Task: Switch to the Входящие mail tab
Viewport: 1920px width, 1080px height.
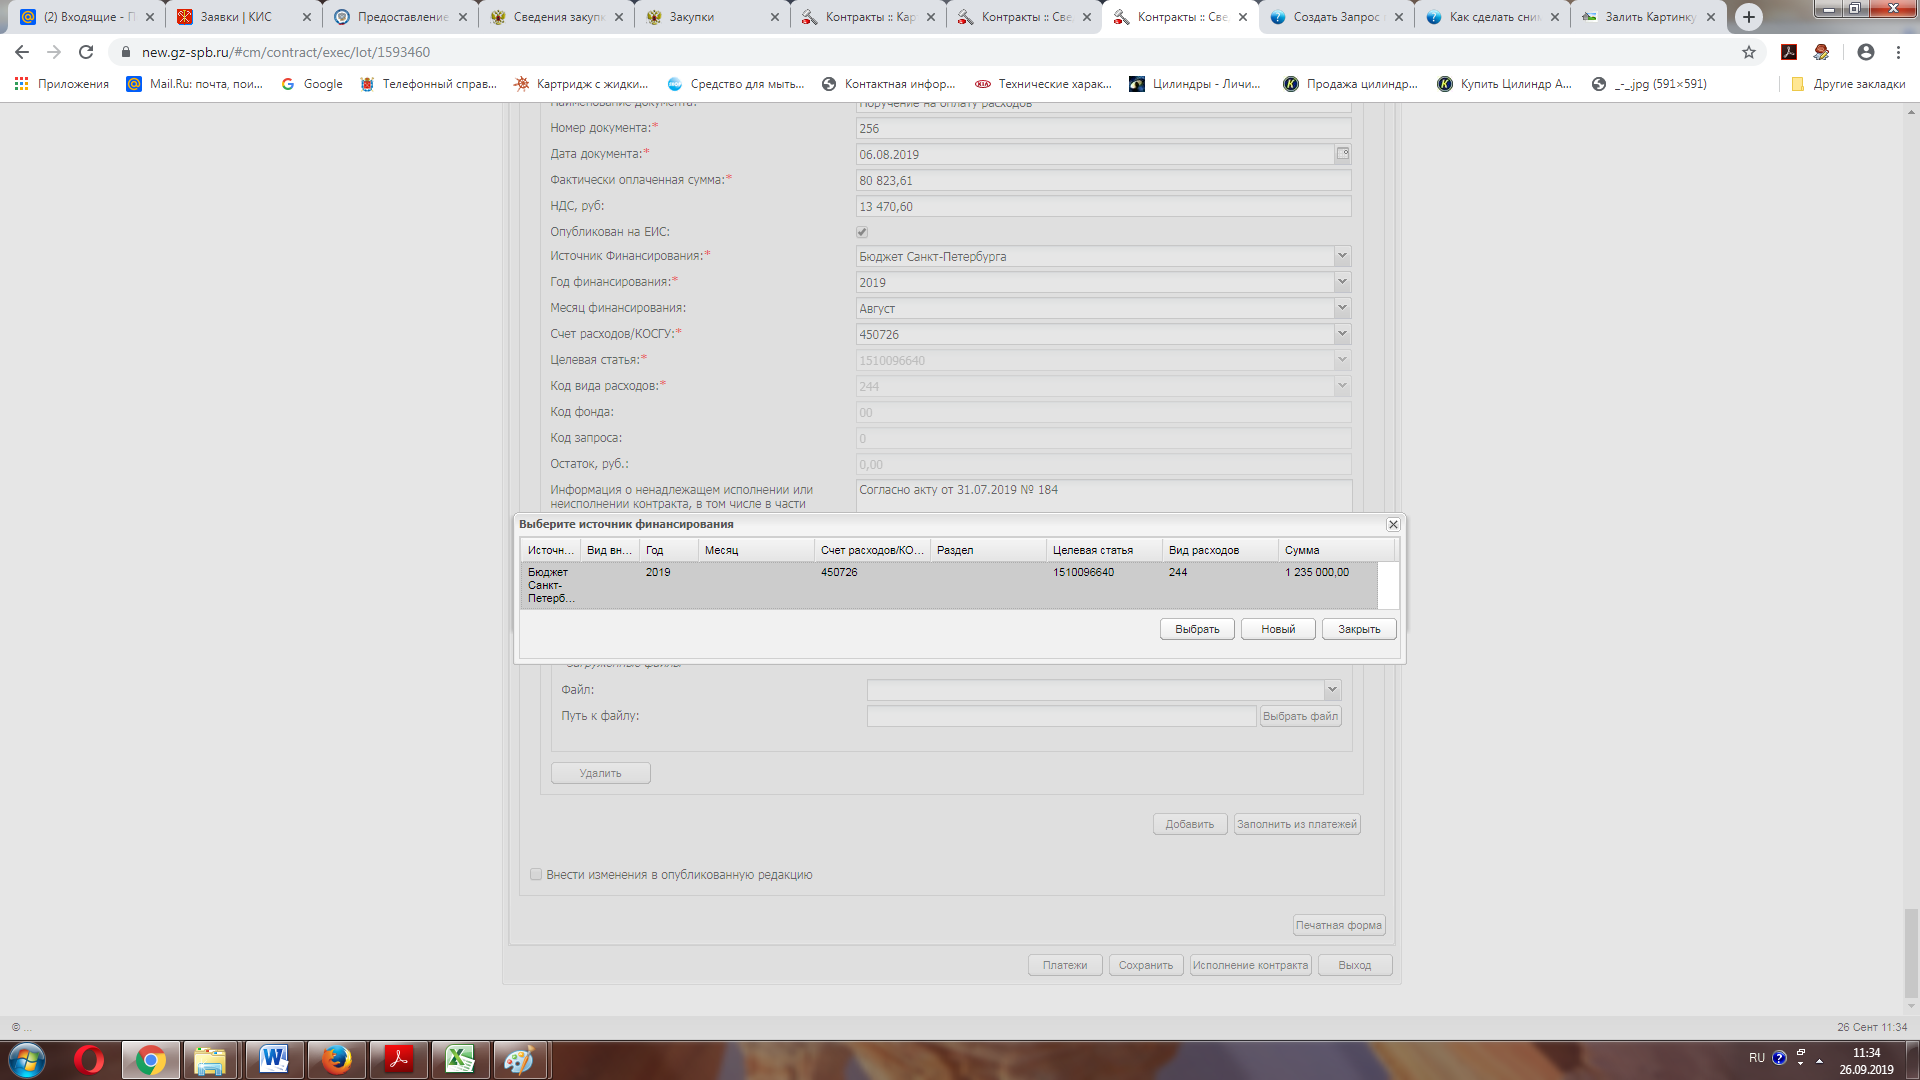Action: pos(88,17)
